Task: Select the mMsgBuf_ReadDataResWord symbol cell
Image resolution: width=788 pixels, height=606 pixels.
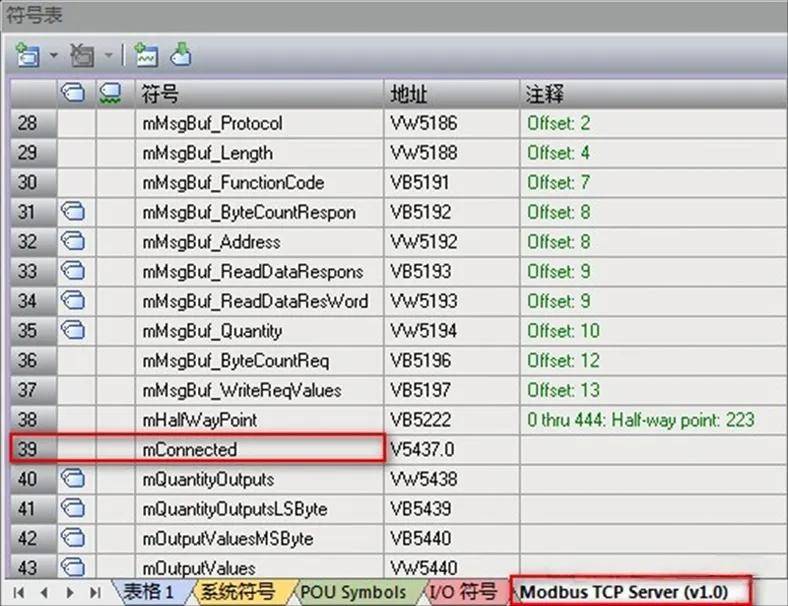Action: point(259,301)
